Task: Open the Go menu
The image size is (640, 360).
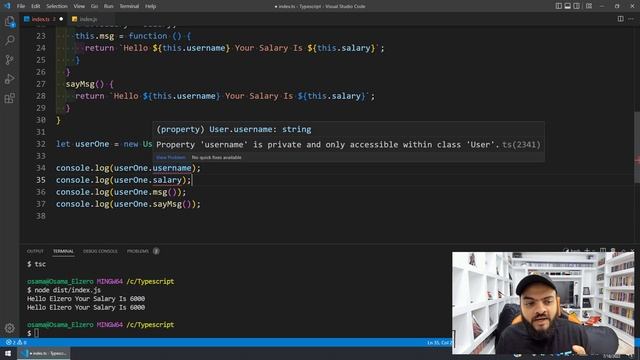Action: [94, 6]
